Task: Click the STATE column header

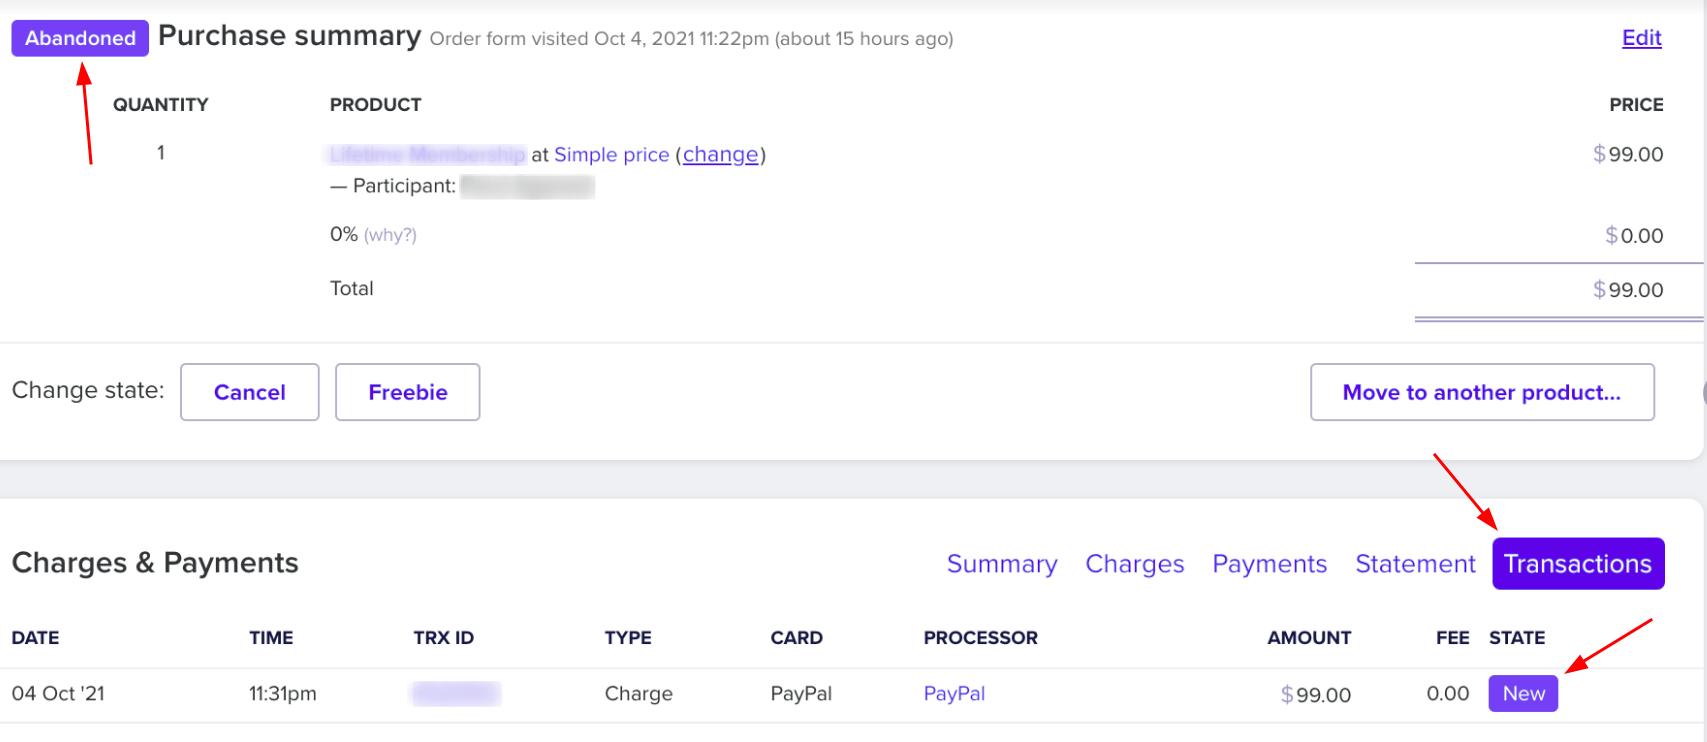Action: pos(1517,638)
